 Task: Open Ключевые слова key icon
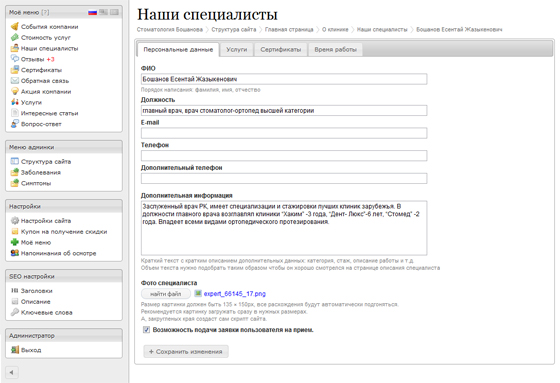[15, 312]
